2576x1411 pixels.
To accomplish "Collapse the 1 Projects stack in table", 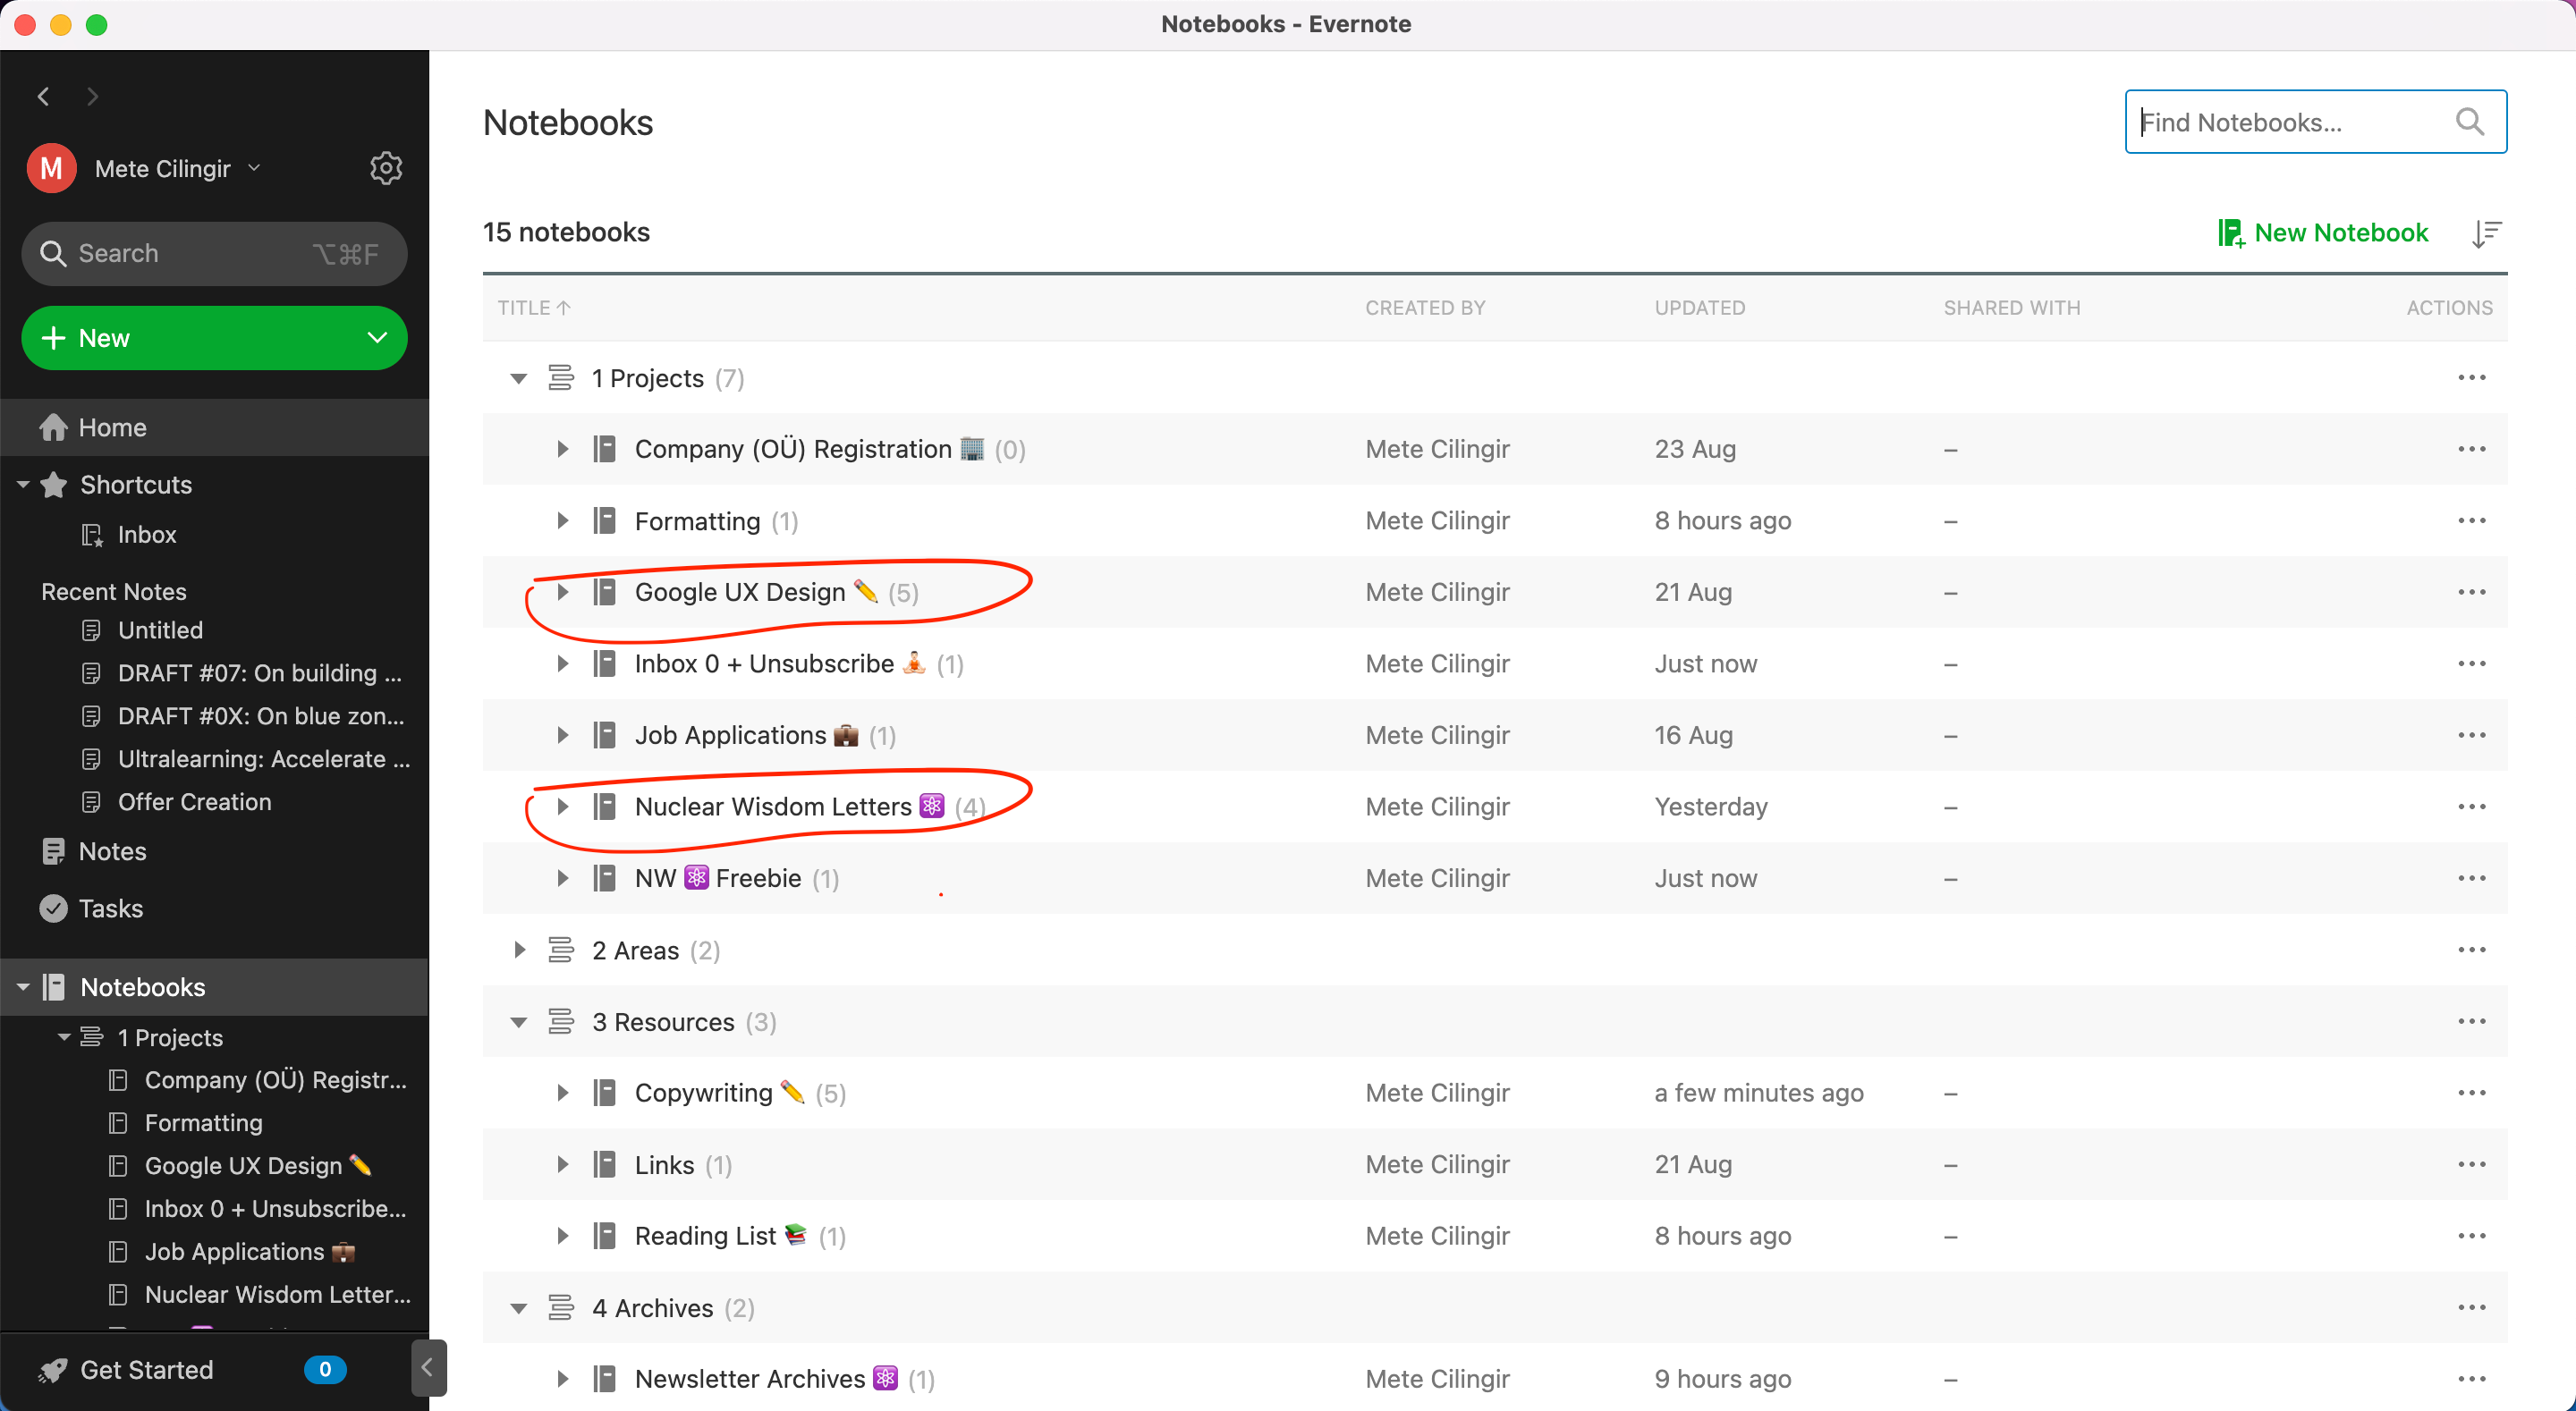I will click(518, 378).
